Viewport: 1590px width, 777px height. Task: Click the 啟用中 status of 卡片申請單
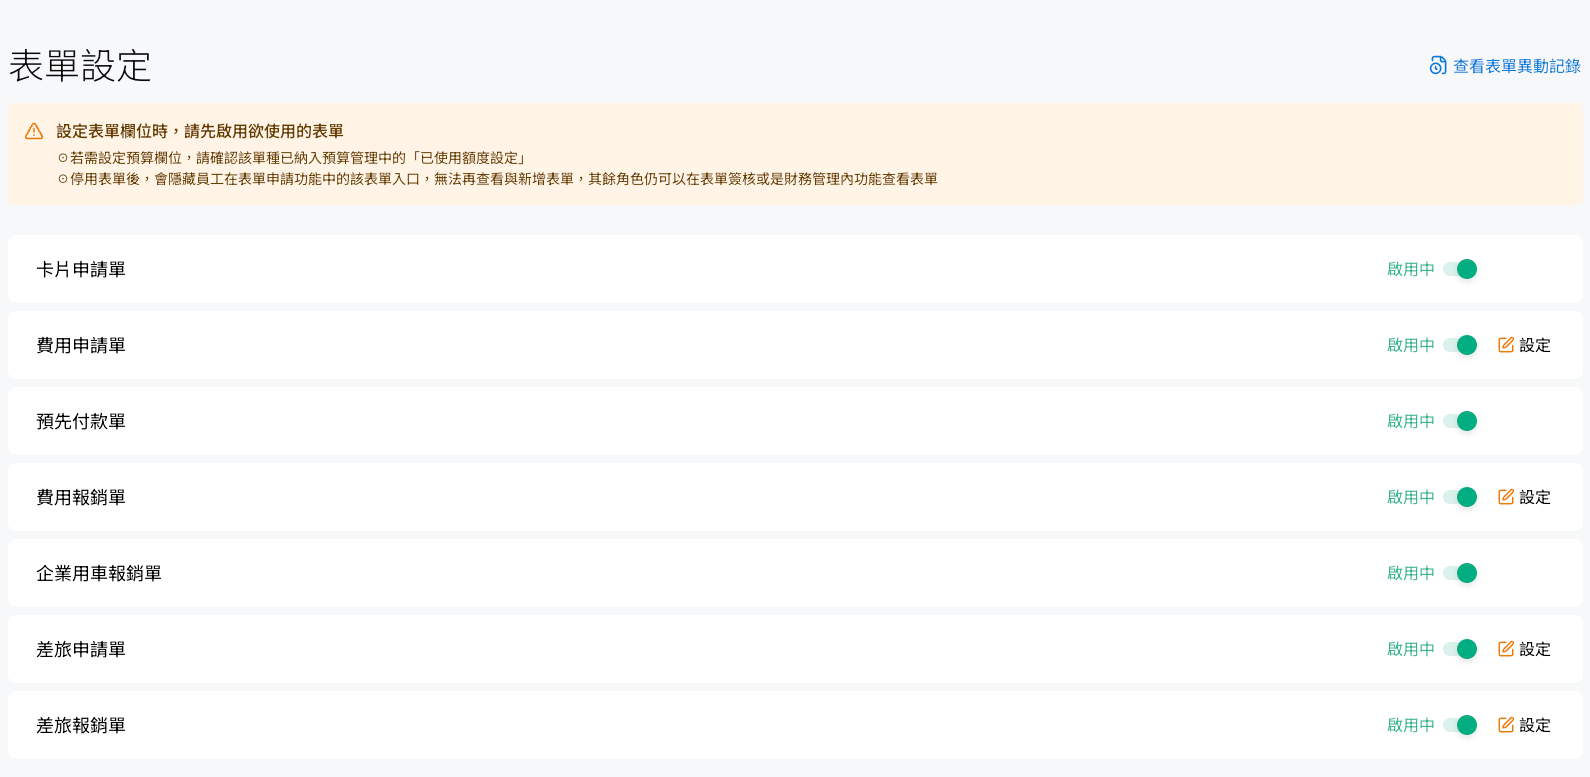(1411, 269)
